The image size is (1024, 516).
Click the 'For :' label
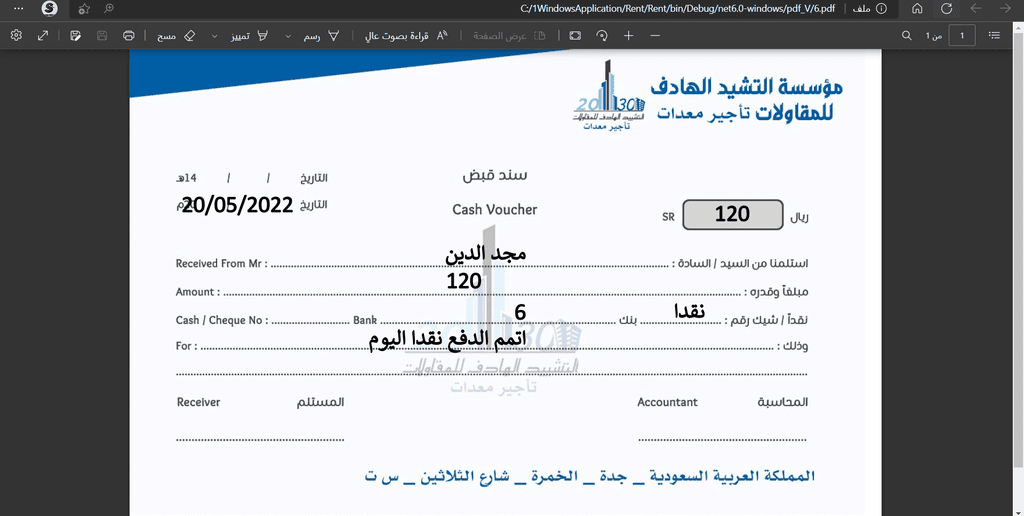coord(186,346)
